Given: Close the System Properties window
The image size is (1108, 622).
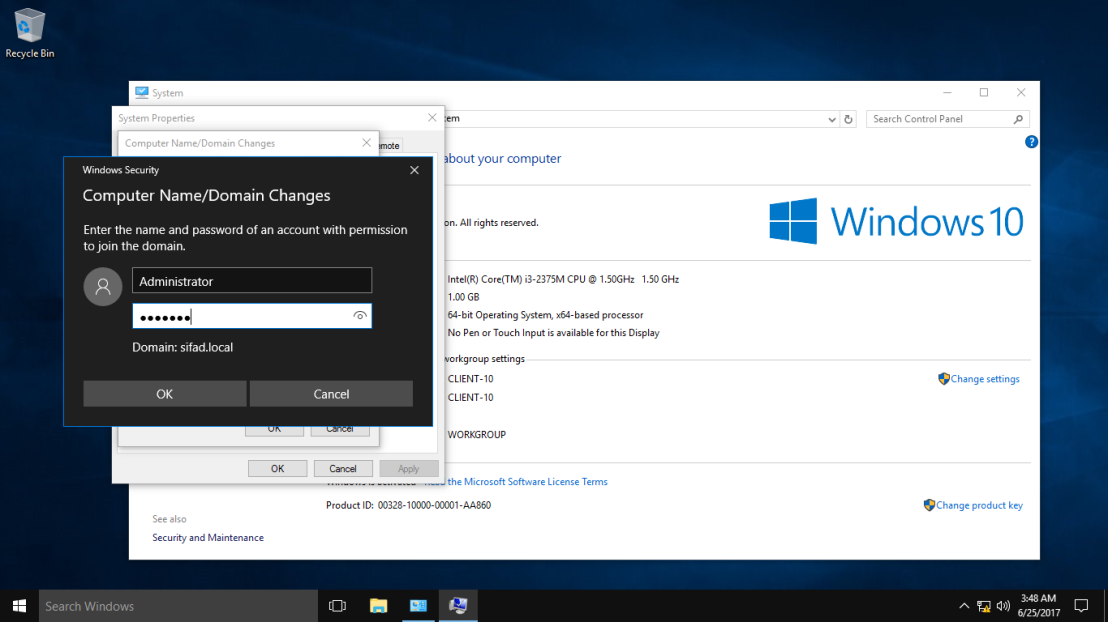Looking at the screenshot, I should click(432, 117).
